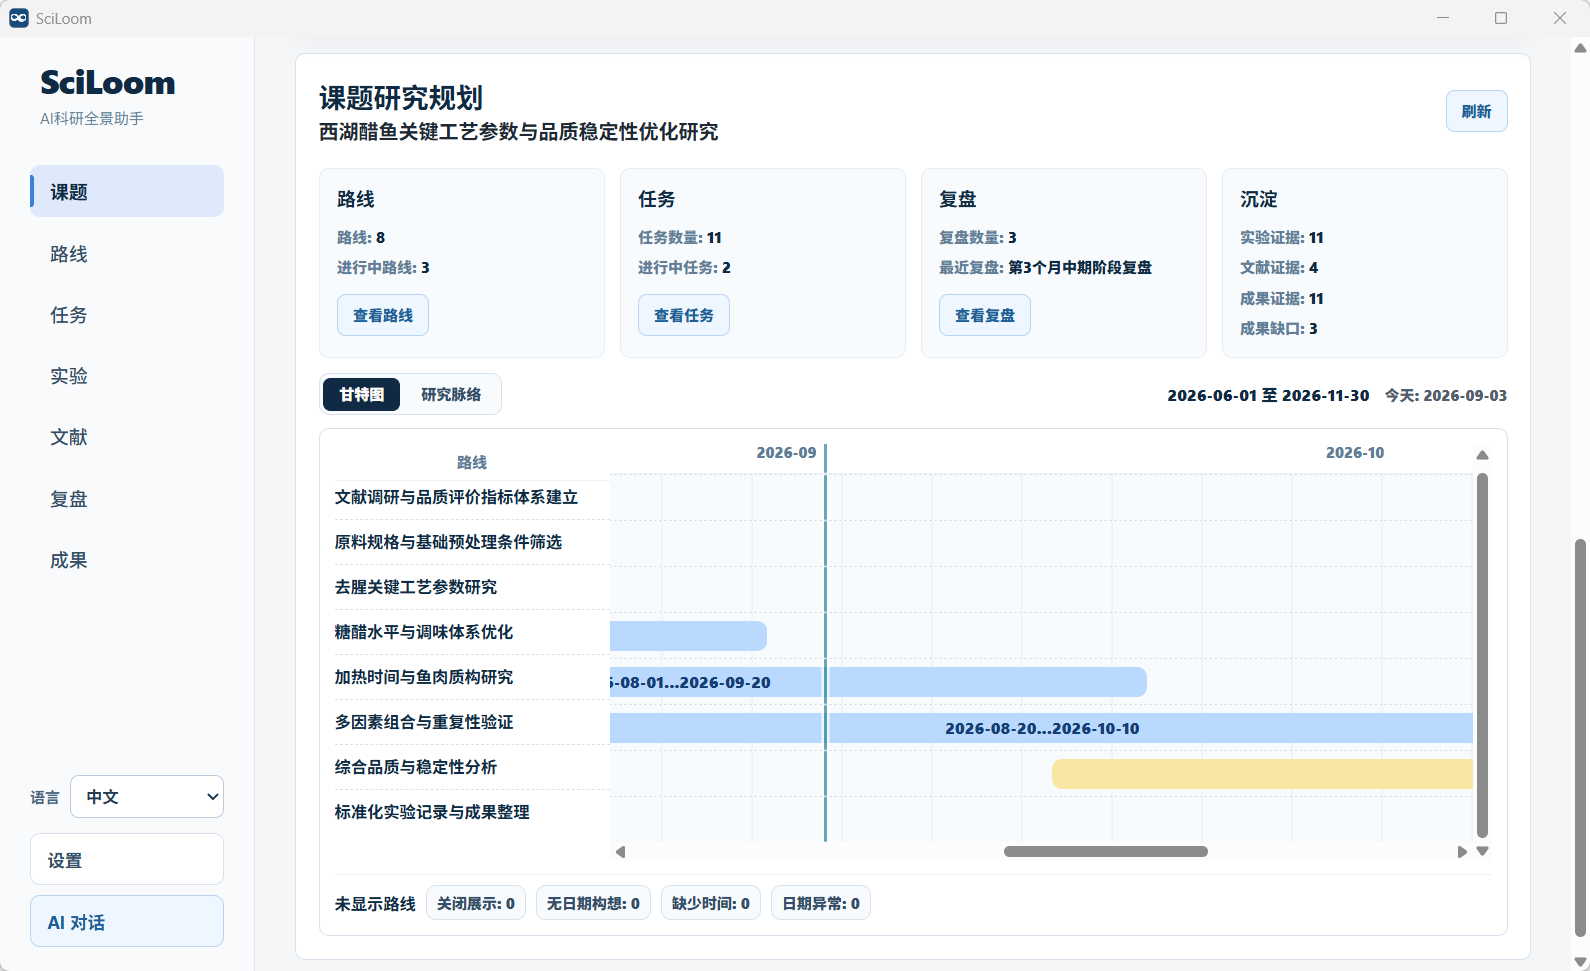The height and width of the screenshot is (971, 1590).
Task: Close the SciLoom window
Action: (x=1560, y=18)
